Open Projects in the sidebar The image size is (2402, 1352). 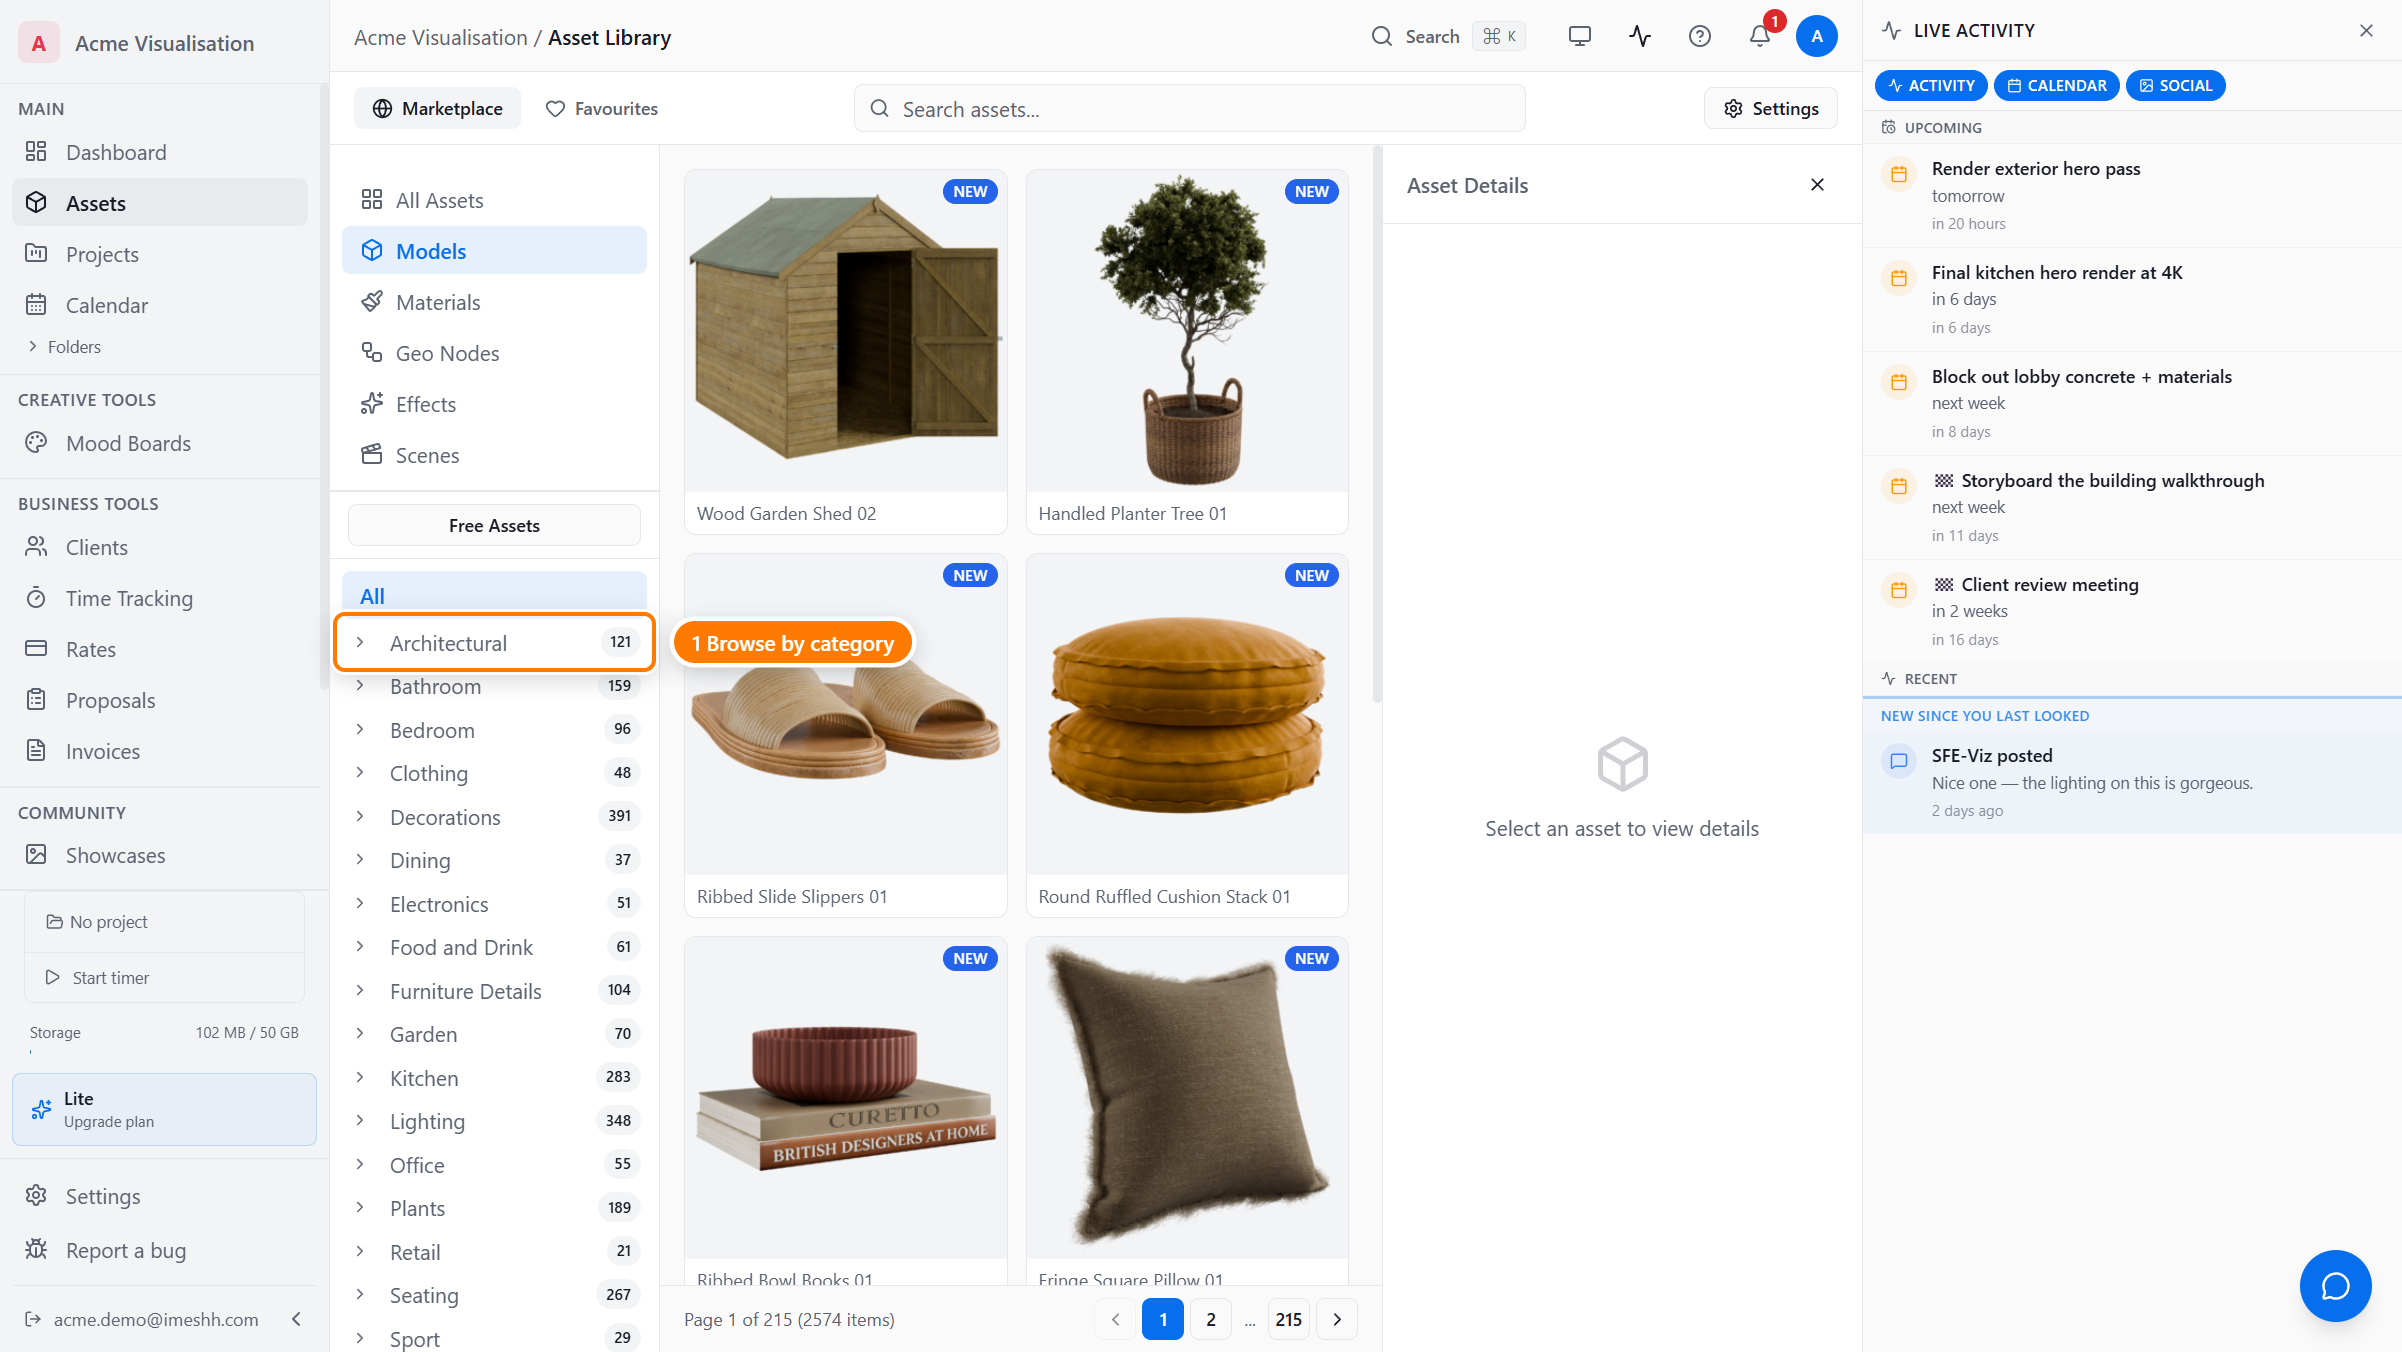tap(160, 254)
